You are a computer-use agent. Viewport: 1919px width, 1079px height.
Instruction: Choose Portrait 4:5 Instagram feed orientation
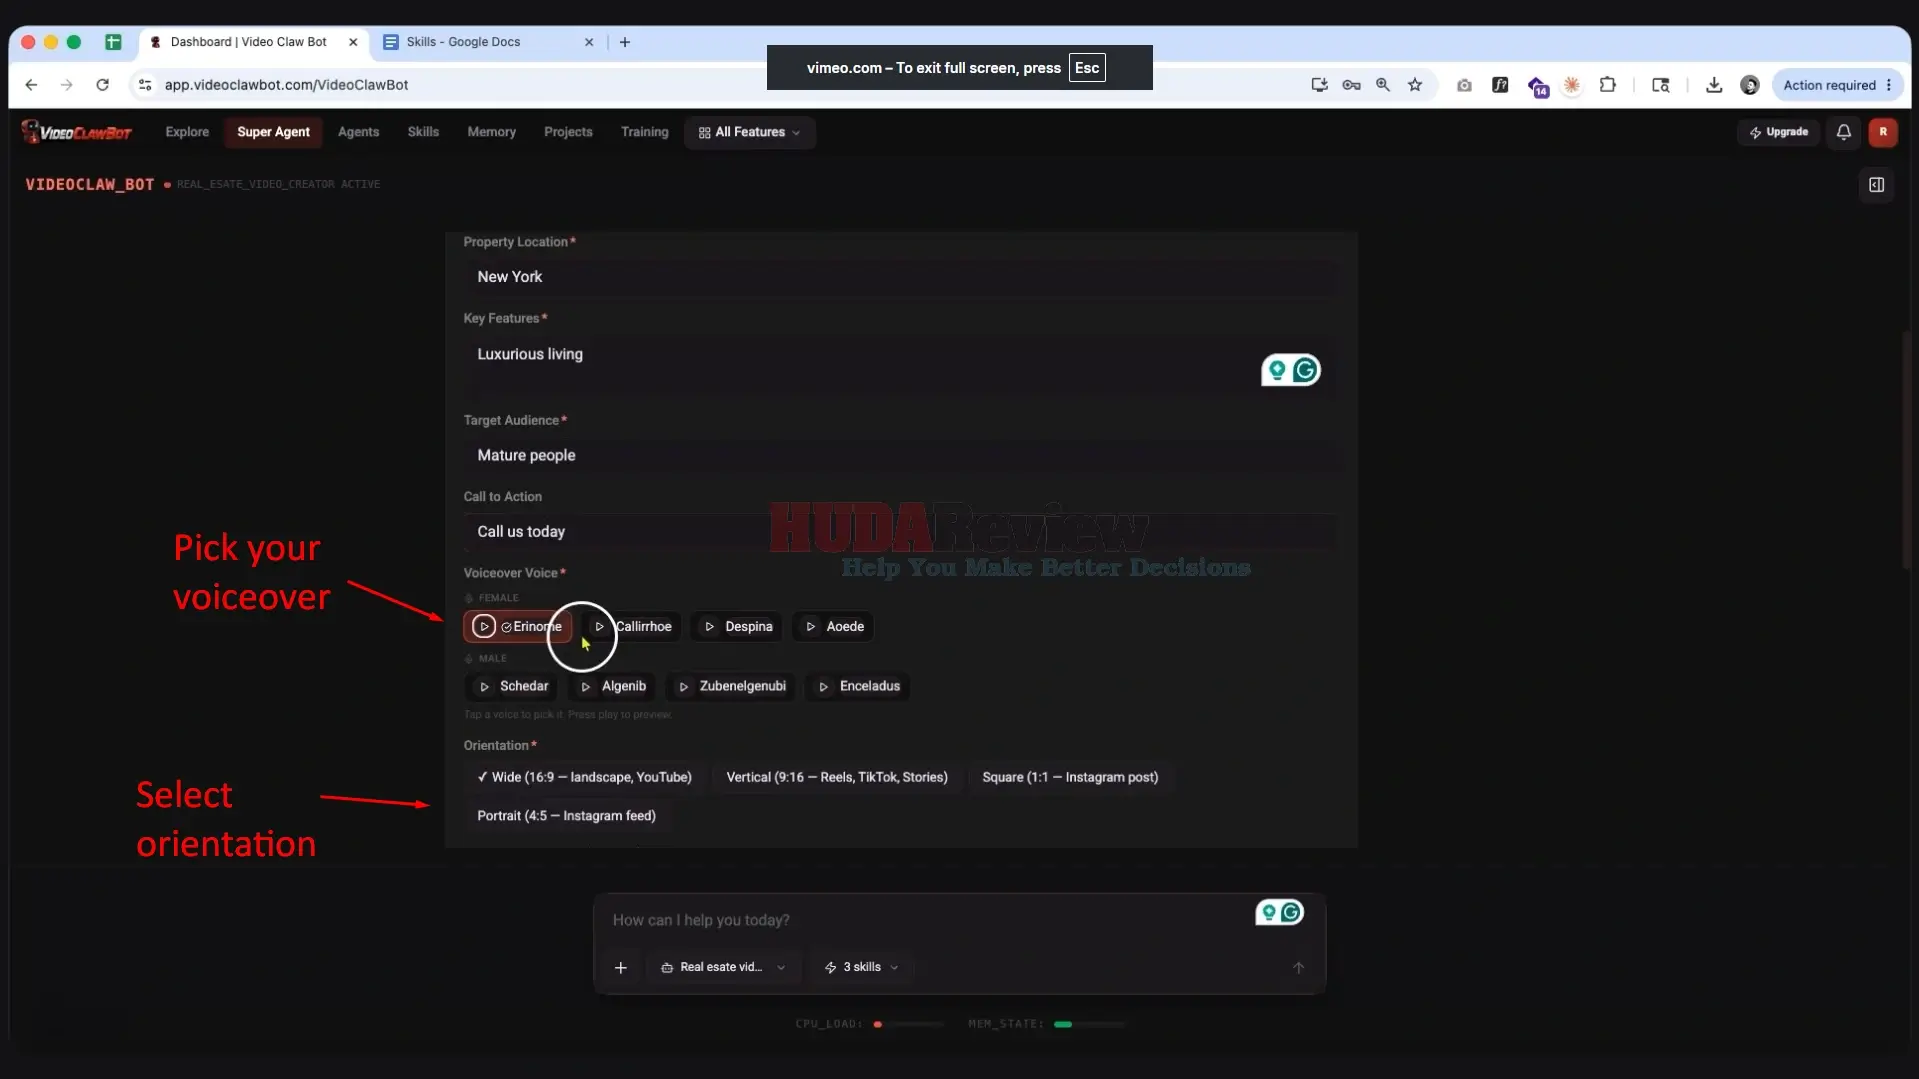(x=566, y=816)
